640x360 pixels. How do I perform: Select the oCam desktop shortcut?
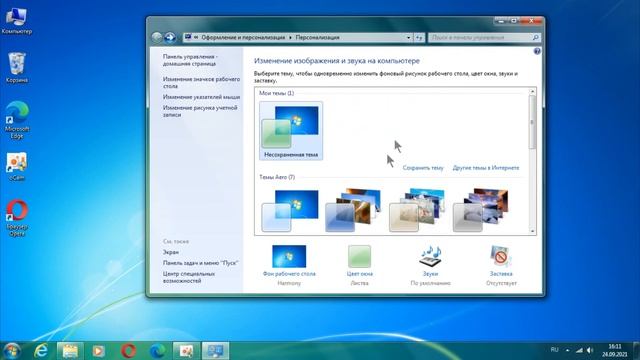tap(16, 167)
